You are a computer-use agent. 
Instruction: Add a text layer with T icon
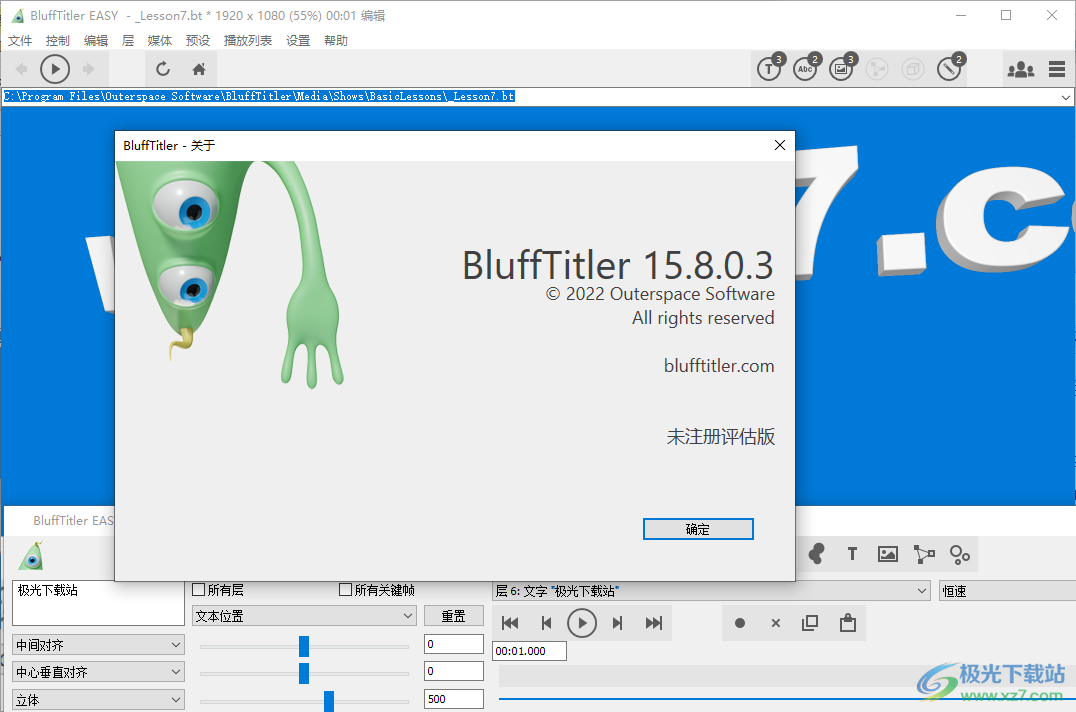852,554
